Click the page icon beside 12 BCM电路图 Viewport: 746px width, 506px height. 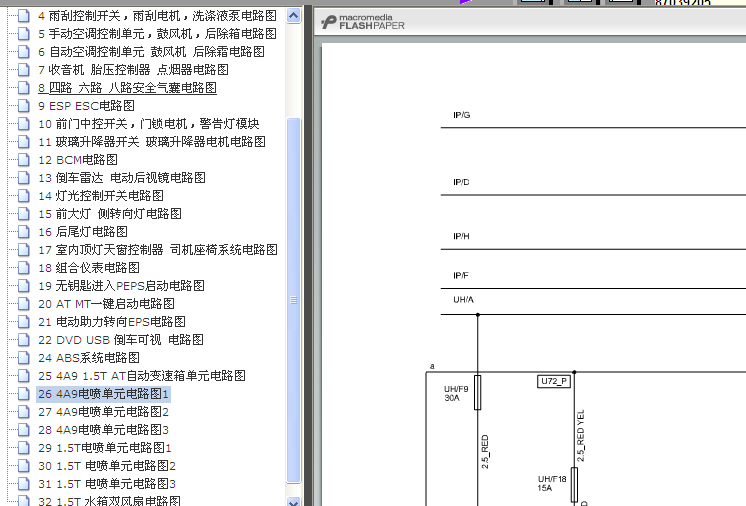(x=23, y=160)
